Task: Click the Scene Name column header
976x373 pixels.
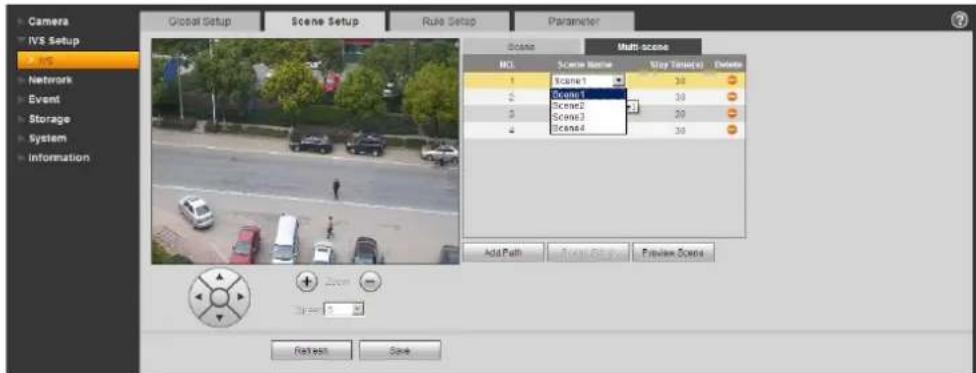Action: point(583,64)
